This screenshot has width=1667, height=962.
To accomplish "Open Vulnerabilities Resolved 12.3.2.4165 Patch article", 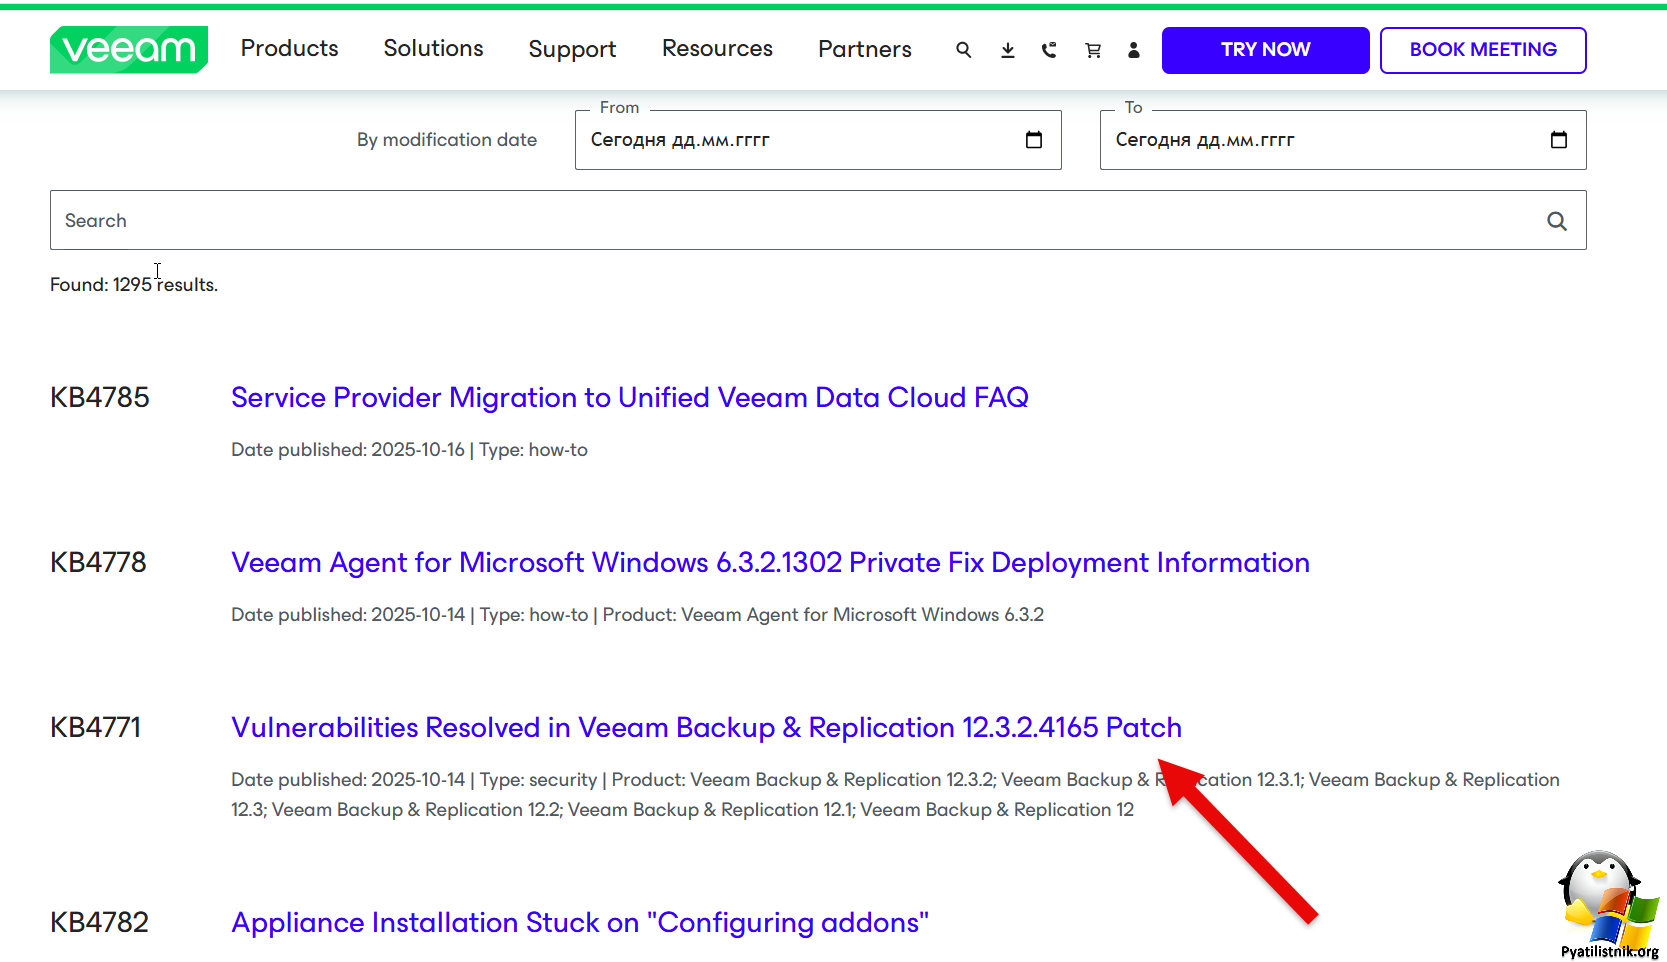I will (706, 728).
